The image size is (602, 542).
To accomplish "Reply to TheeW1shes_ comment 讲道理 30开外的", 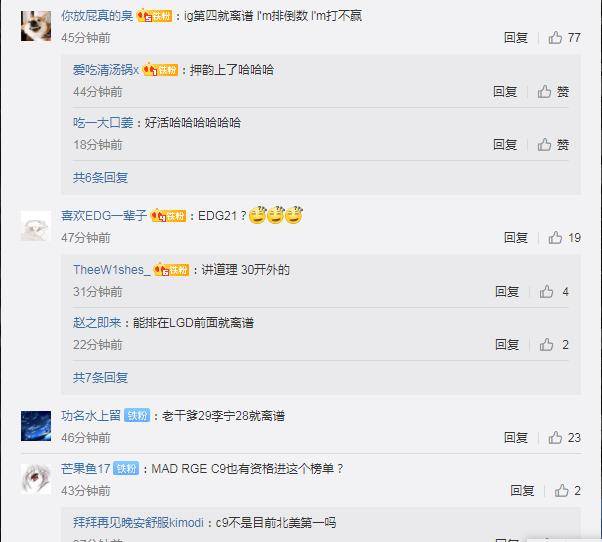I will [x=507, y=292].
